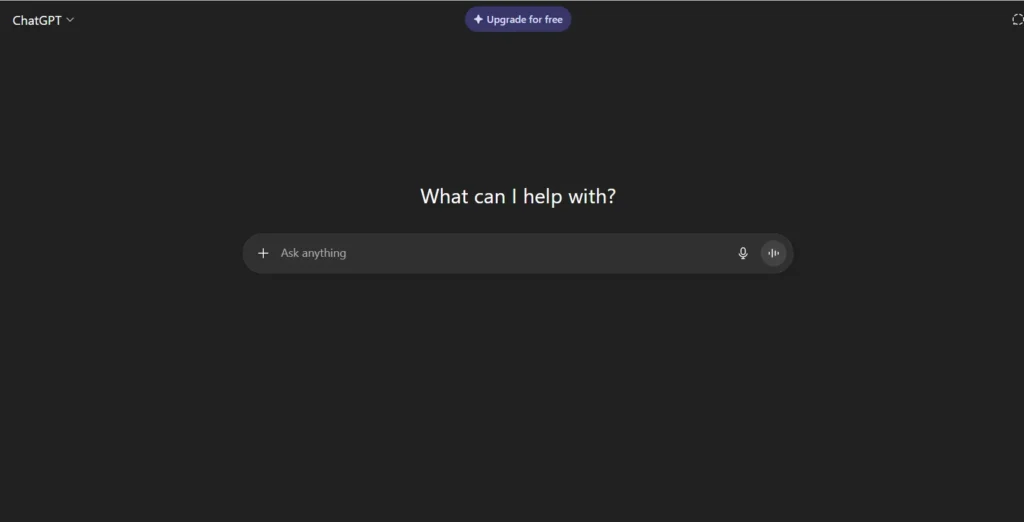This screenshot has height=522, width=1024.
Task: Click the Upgrade for free button
Action: [518, 20]
